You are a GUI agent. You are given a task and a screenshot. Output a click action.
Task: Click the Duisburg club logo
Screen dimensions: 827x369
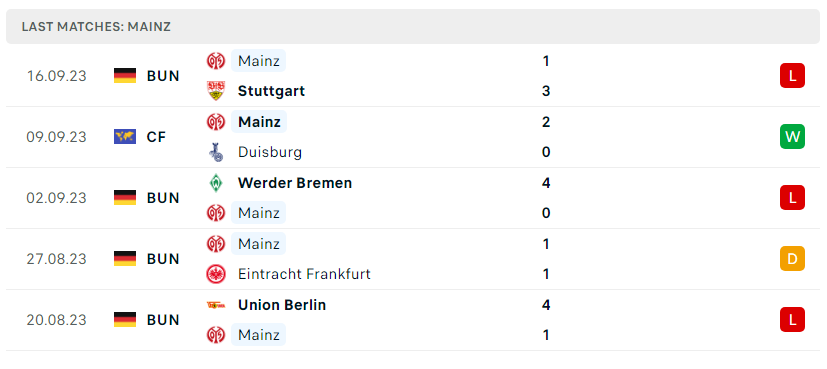click(216, 152)
